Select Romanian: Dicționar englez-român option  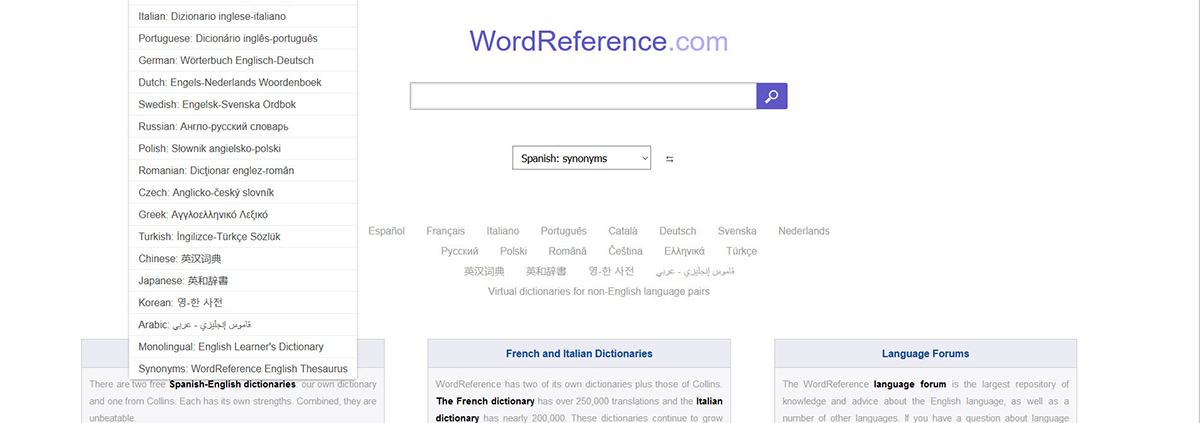tap(243, 170)
